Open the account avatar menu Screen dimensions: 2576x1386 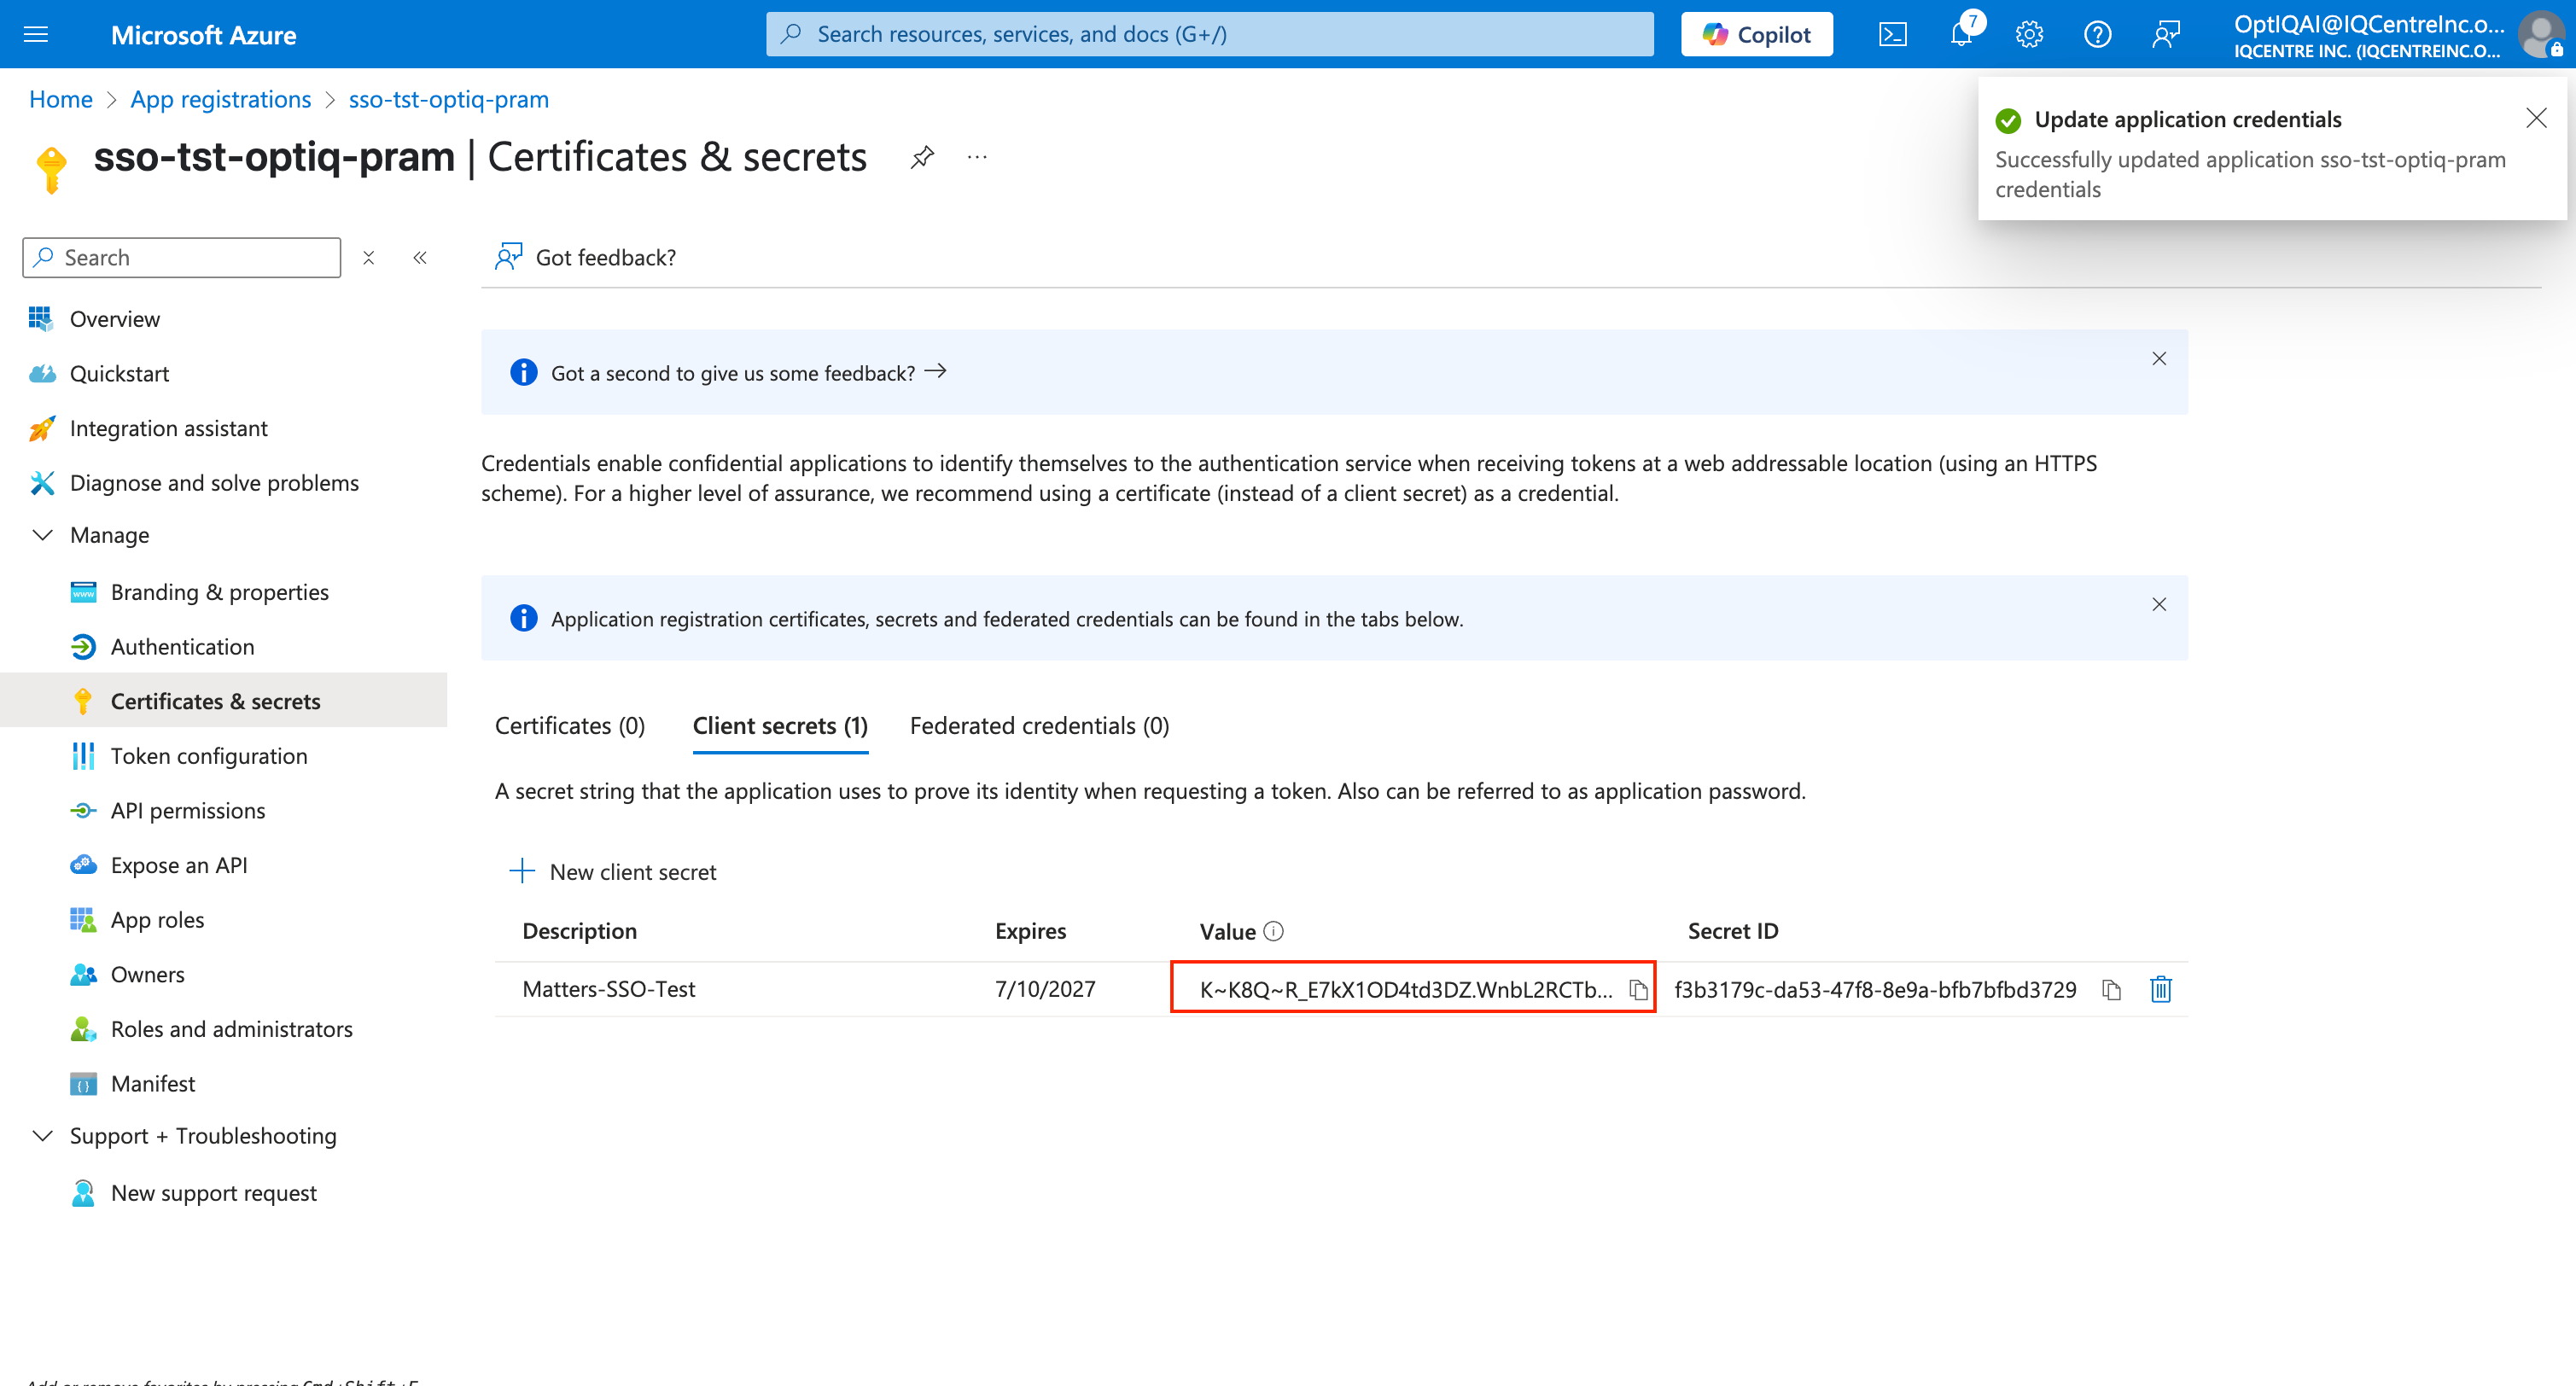[2540, 35]
